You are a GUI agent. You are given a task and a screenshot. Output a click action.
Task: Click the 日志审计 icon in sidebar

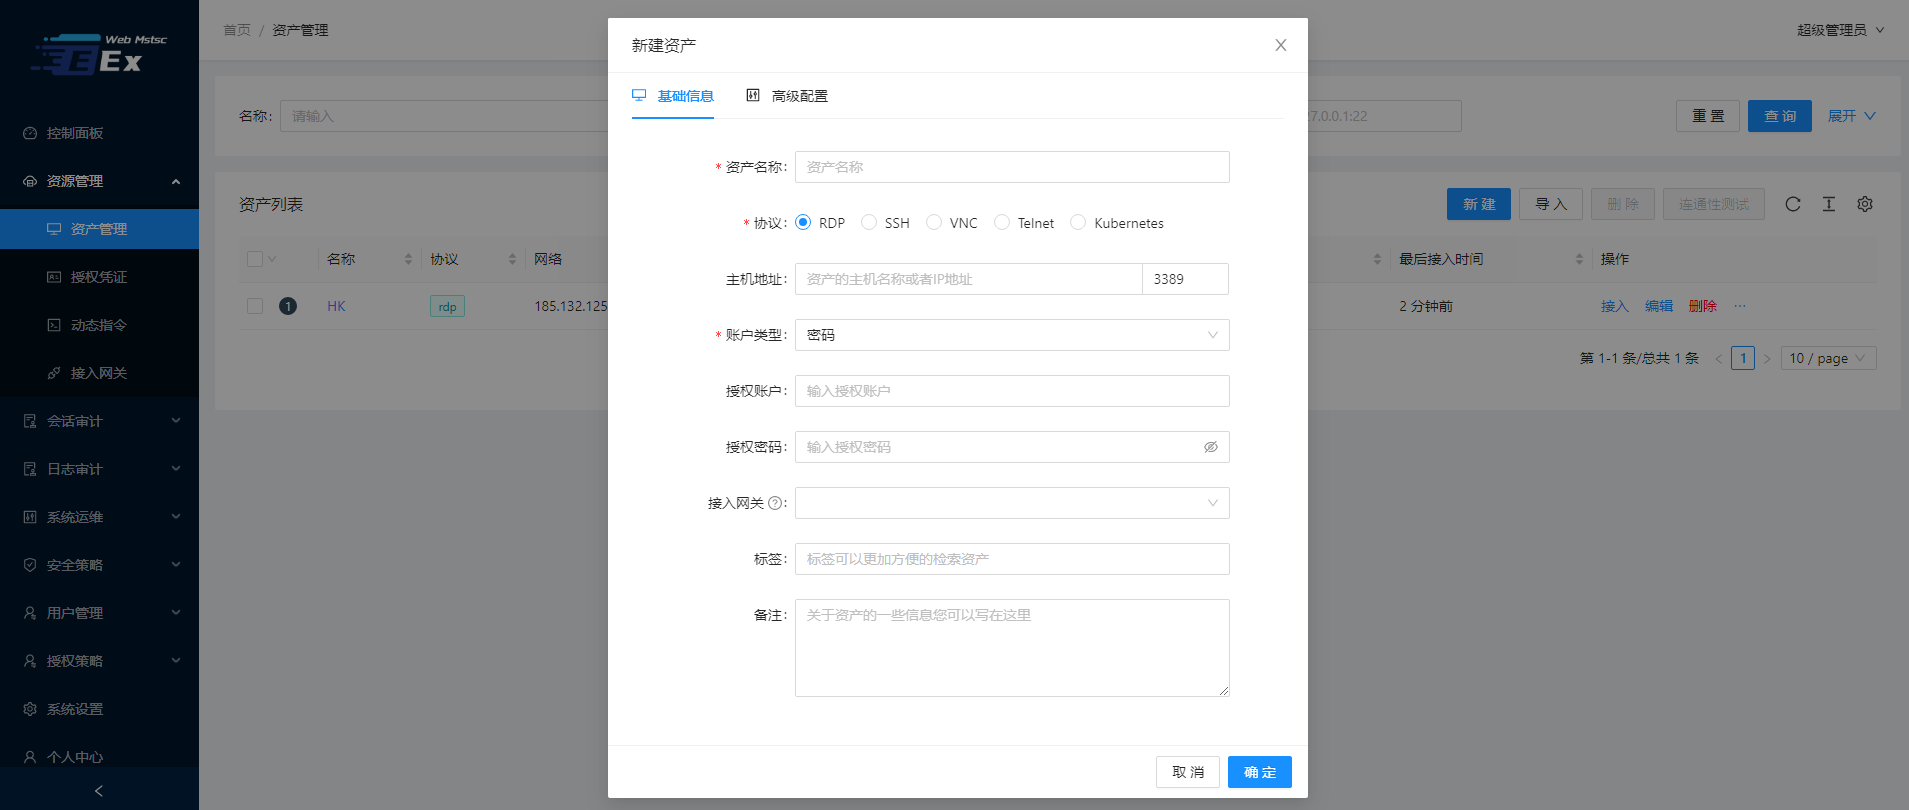pyautogui.click(x=30, y=469)
